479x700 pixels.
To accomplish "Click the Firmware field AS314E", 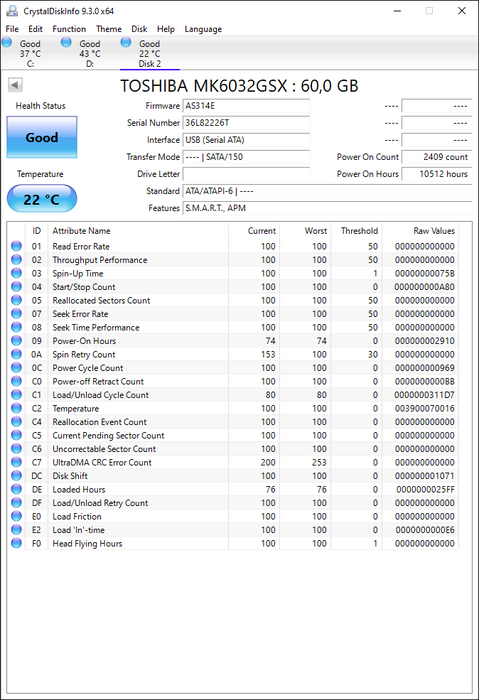I will (x=246, y=106).
